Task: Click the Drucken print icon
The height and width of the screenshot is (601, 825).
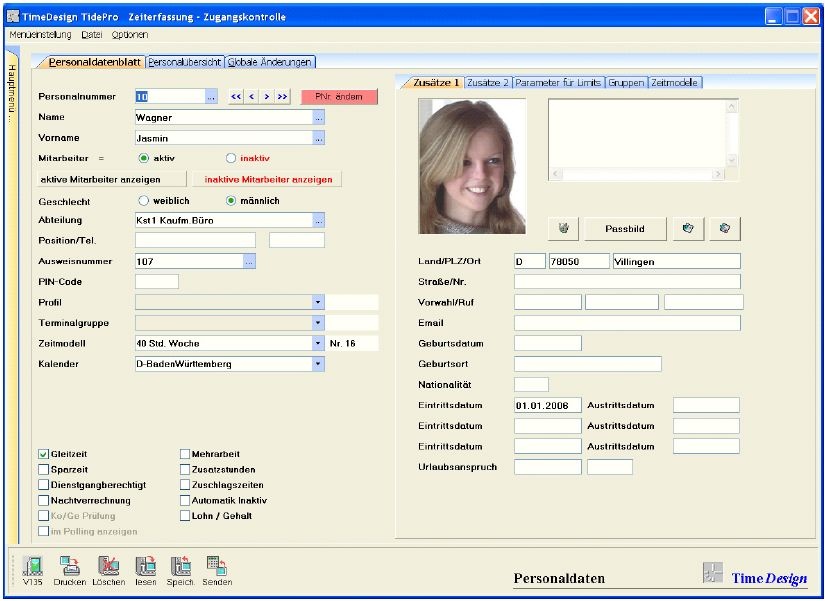Action: pyautogui.click(x=69, y=565)
